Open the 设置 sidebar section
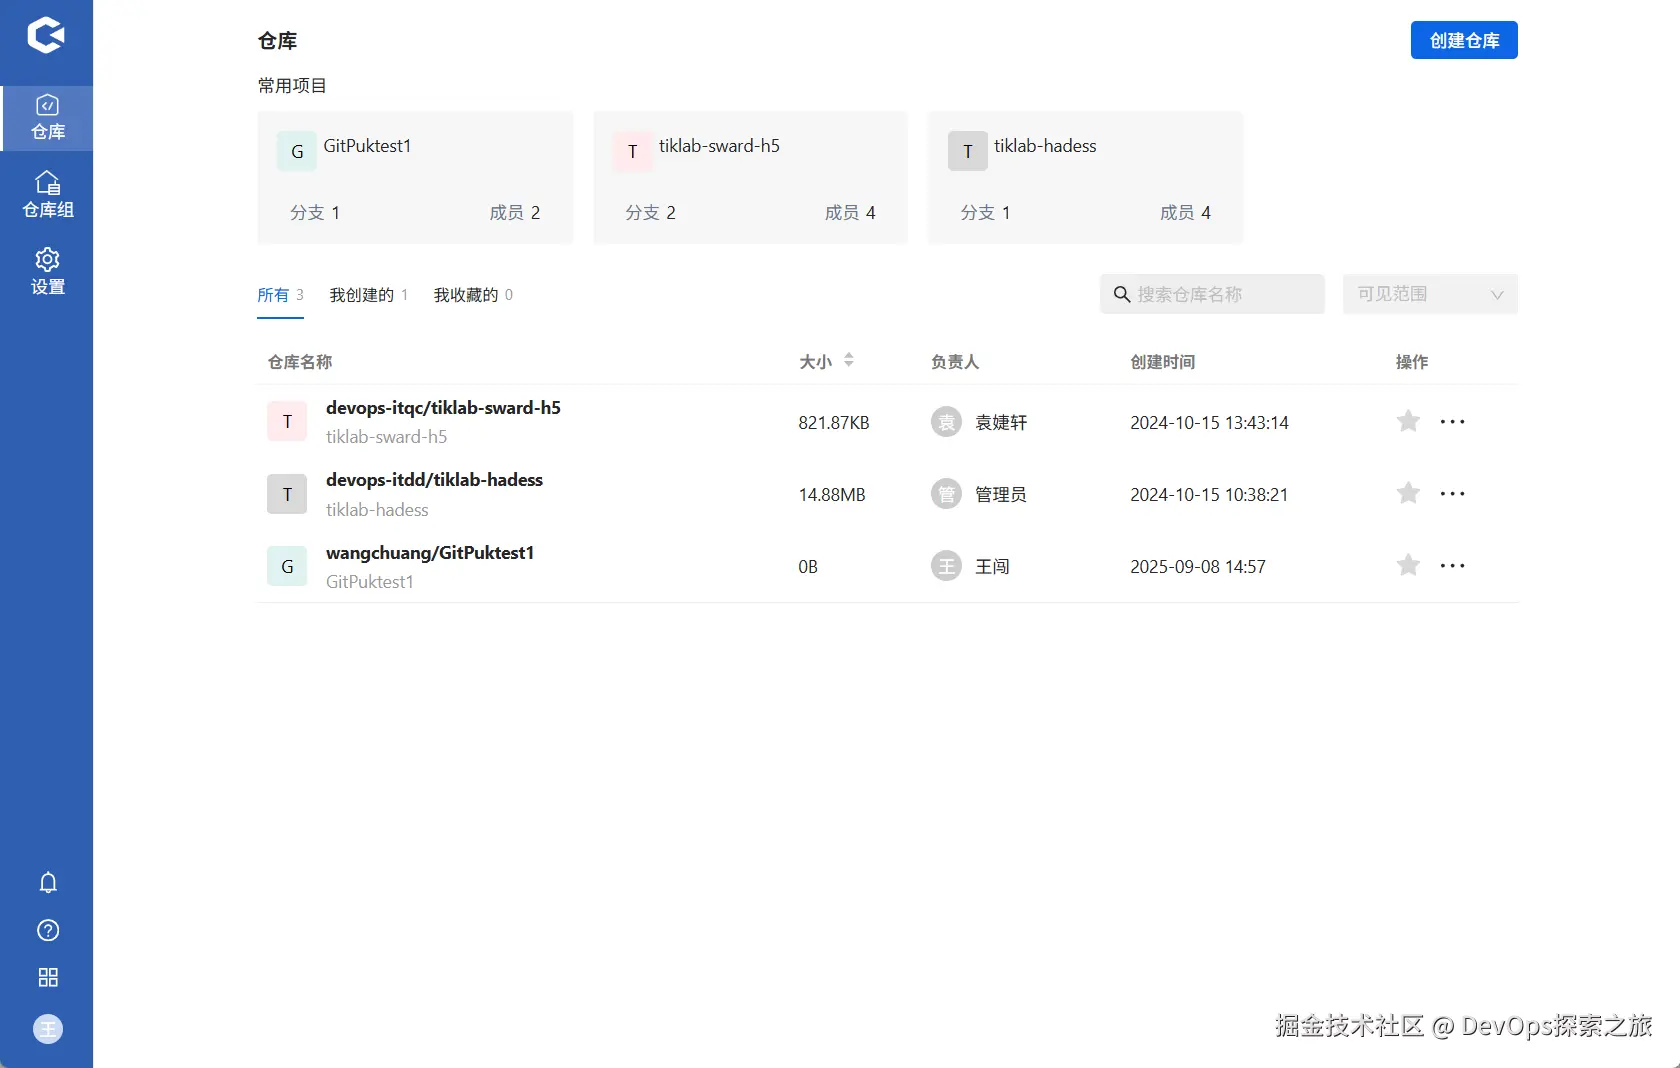 (x=47, y=272)
